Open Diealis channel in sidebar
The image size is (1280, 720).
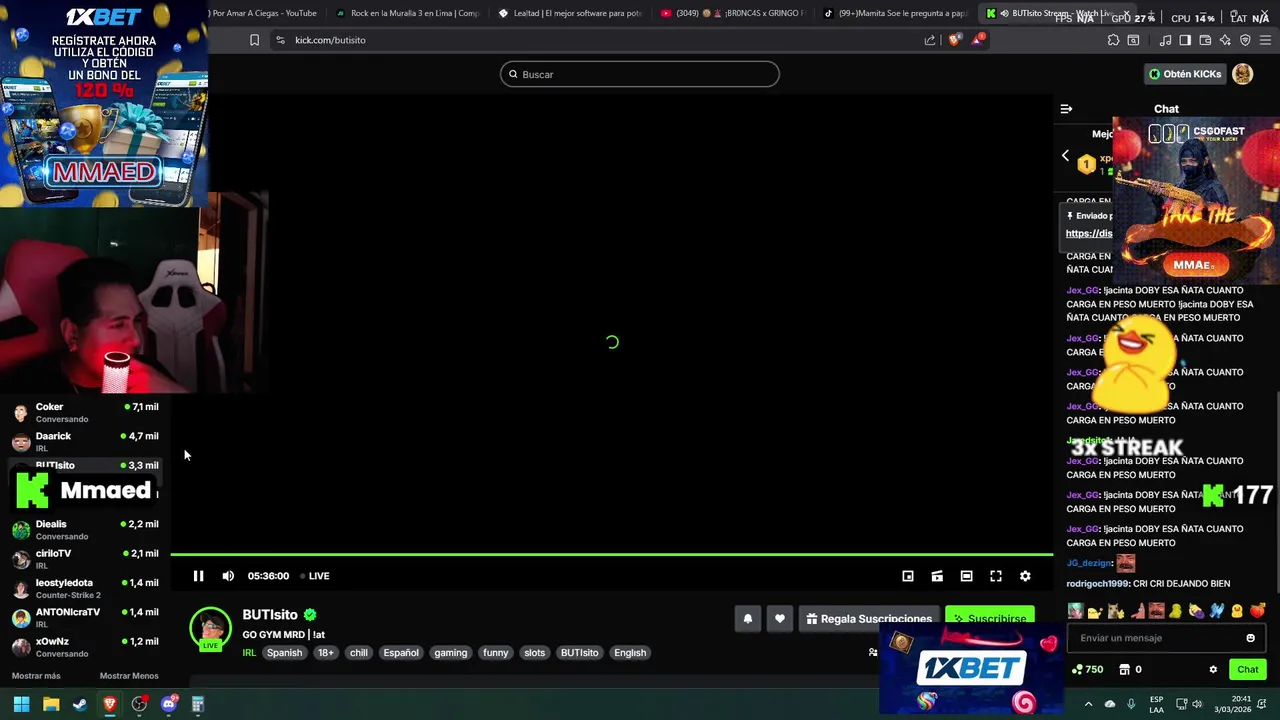[x=85, y=529]
